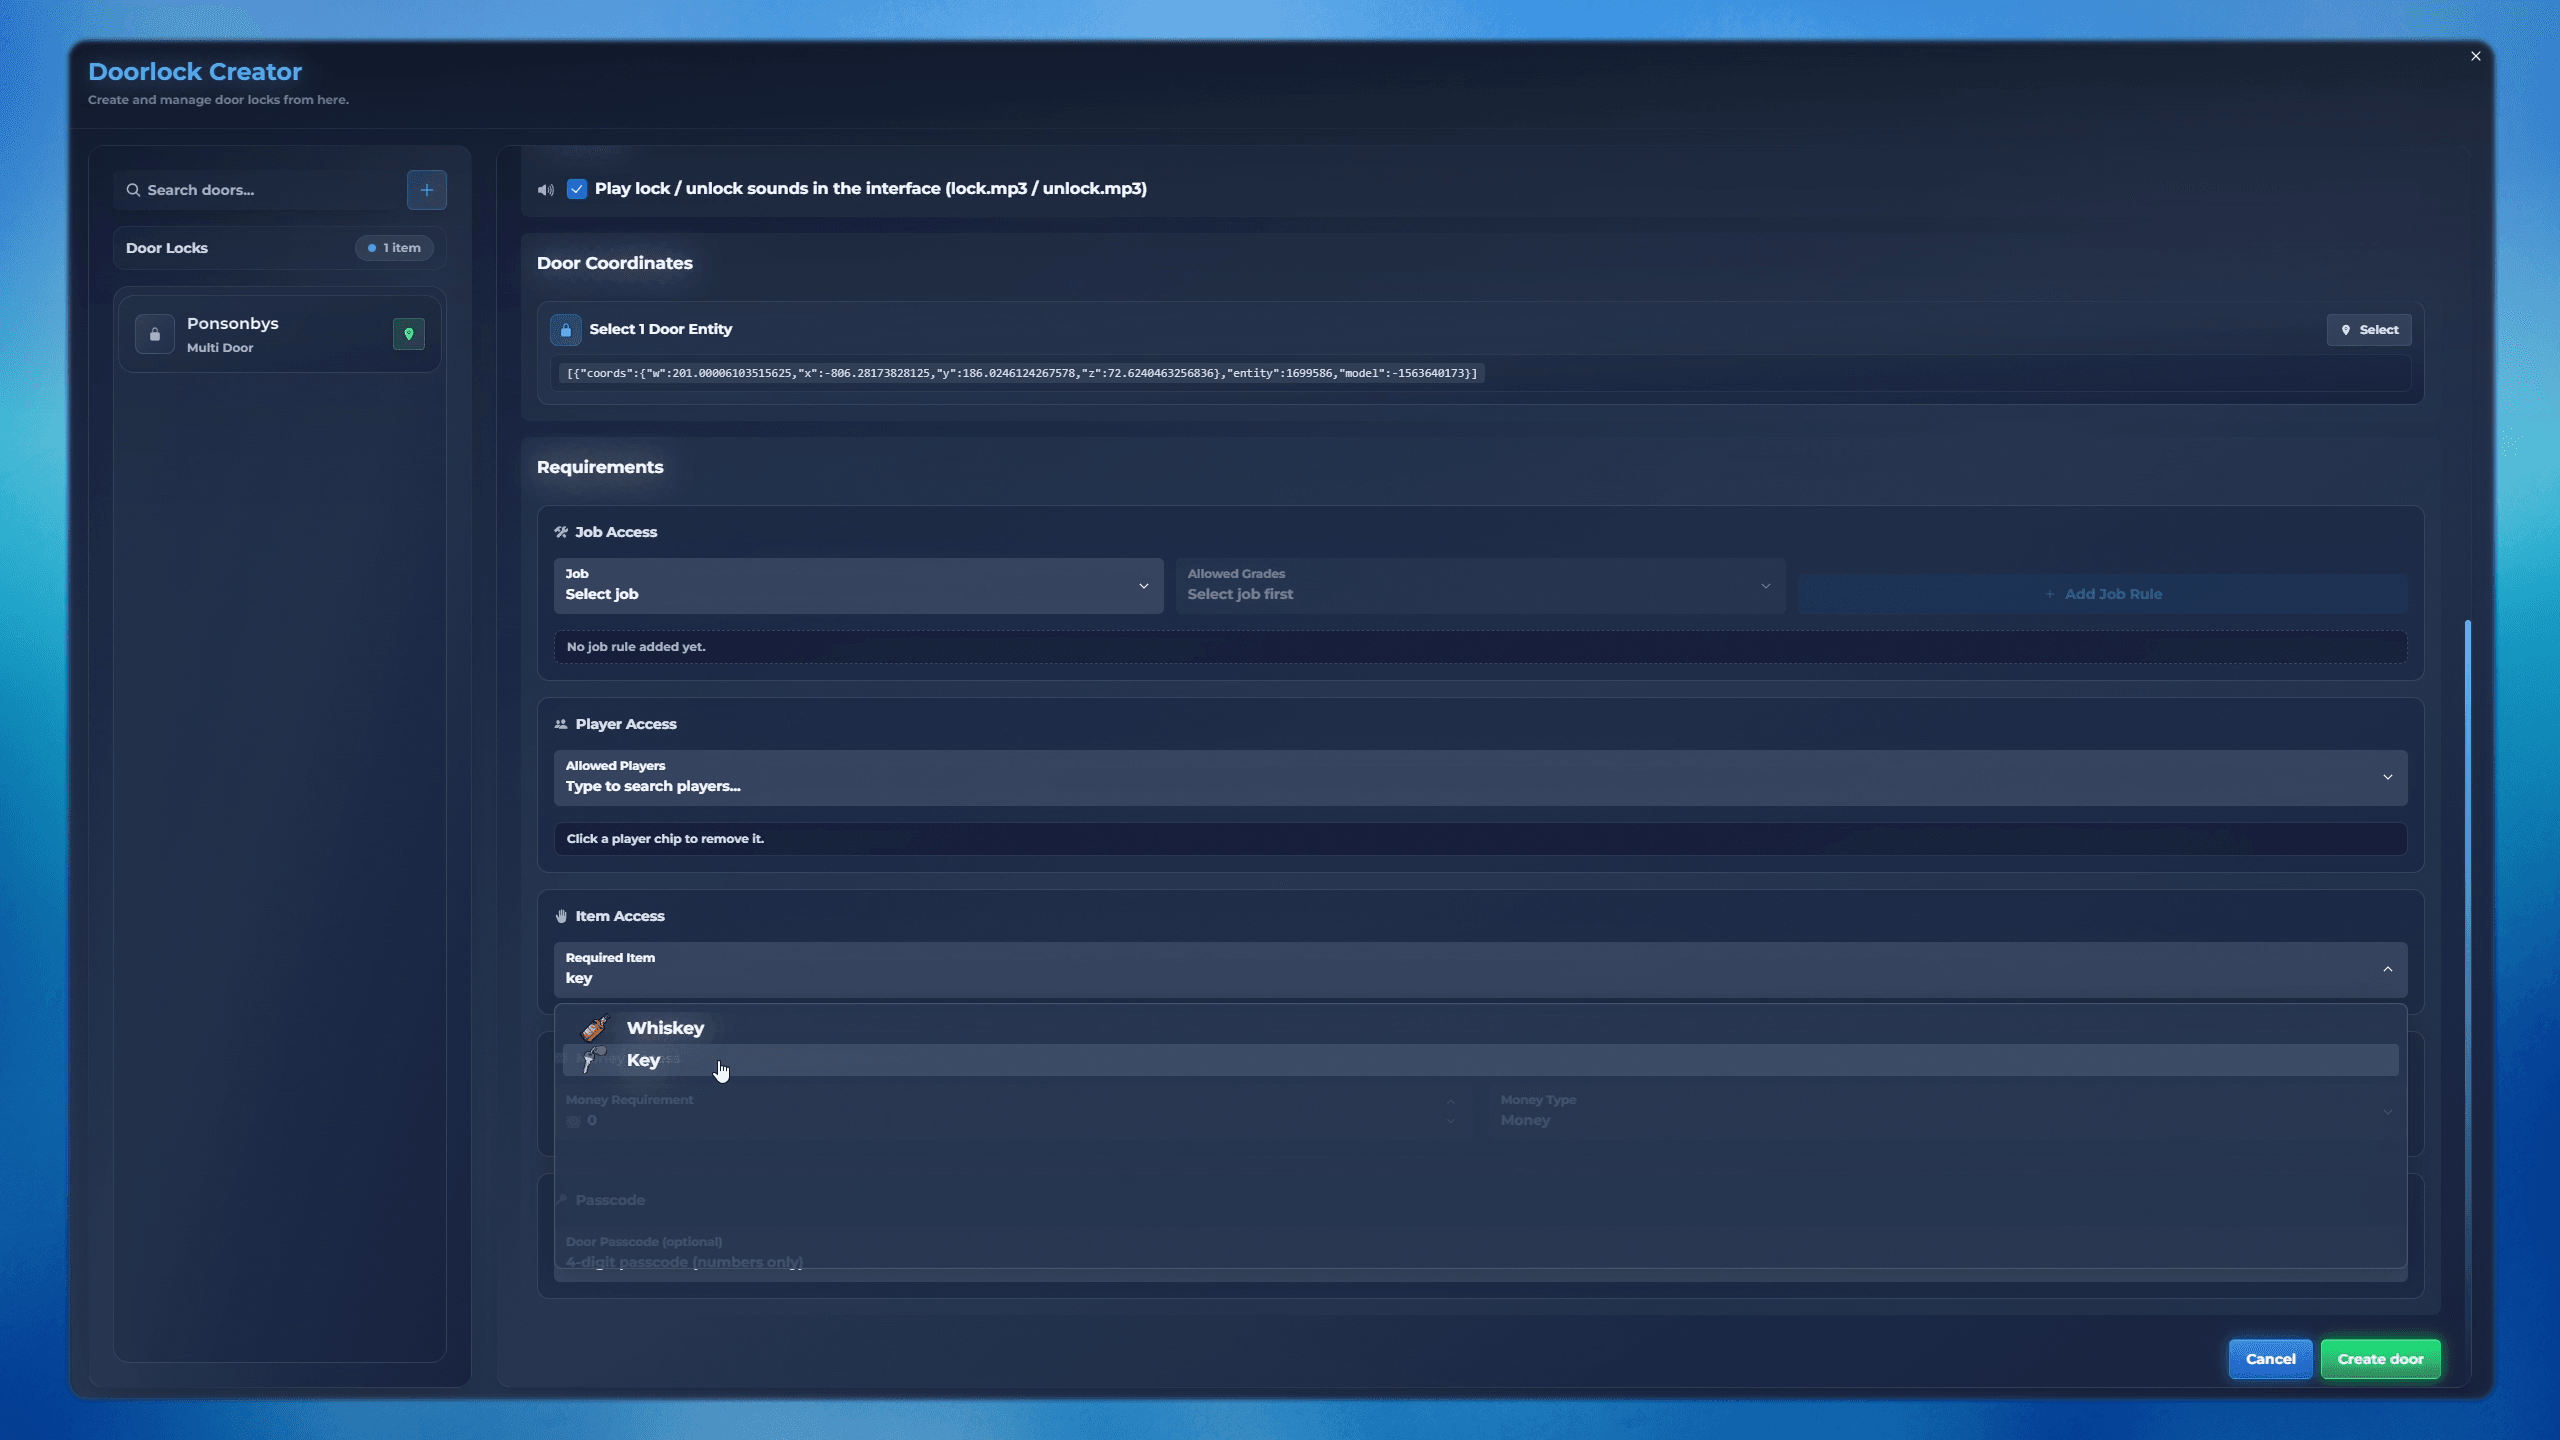Open the Ponsonbys Multi Door entry

[280, 334]
